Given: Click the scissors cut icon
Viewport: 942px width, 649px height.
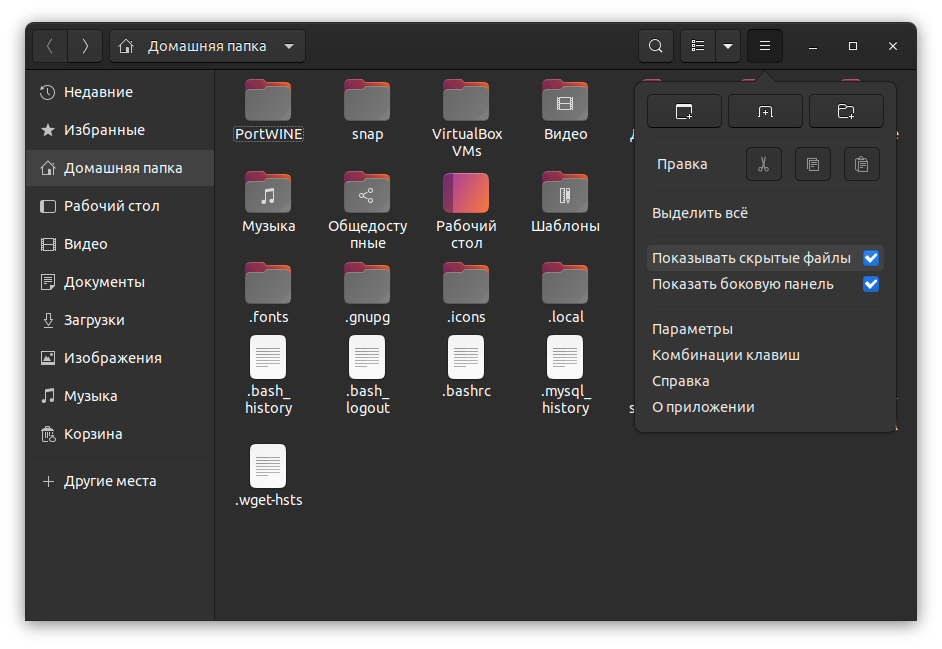Looking at the screenshot, I should 764,164.
